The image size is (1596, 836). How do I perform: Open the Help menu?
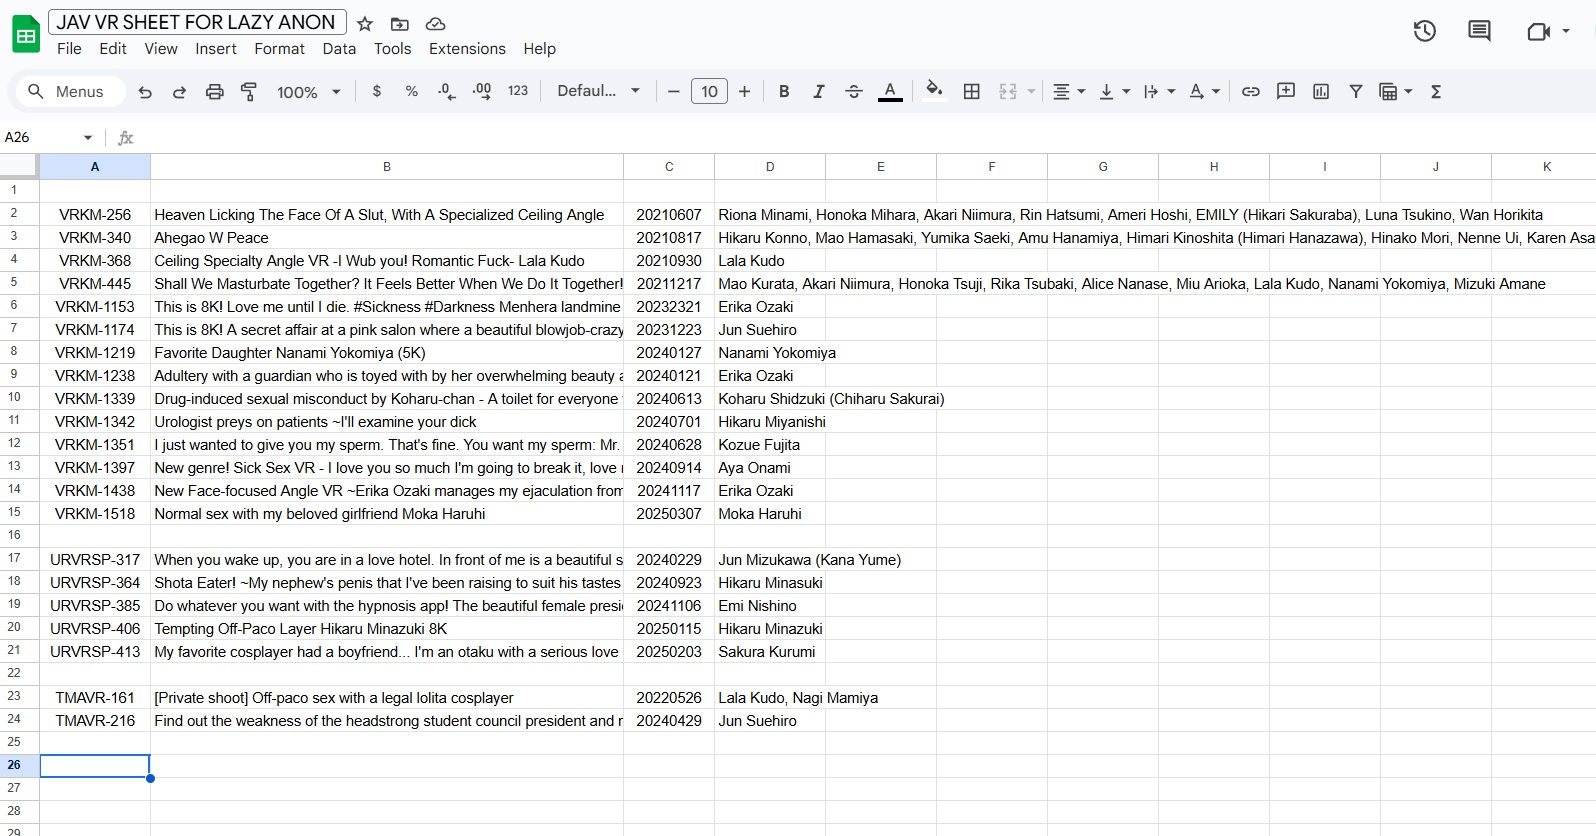[x=539, y=49]
